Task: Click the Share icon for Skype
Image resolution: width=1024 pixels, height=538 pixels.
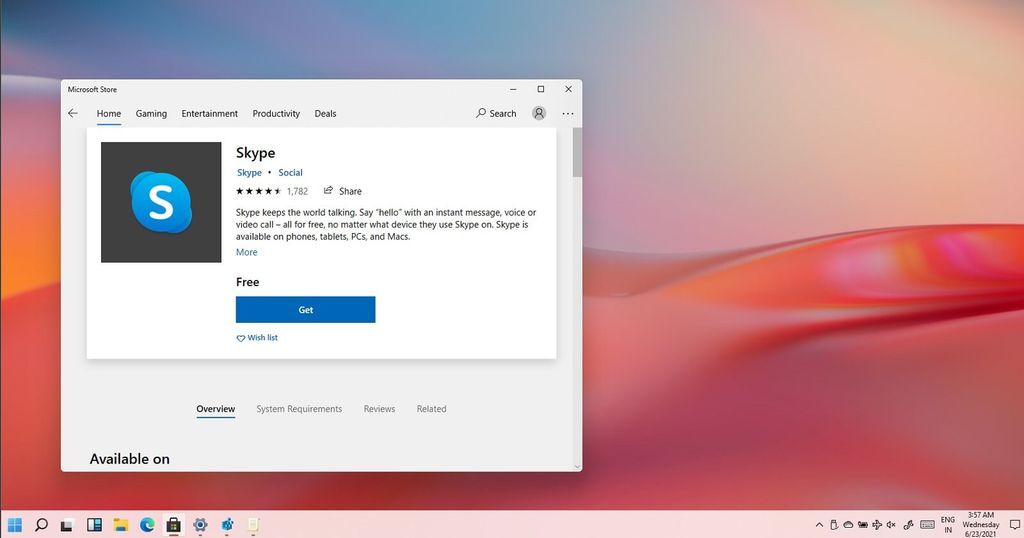Action: (x=328, y=191)
